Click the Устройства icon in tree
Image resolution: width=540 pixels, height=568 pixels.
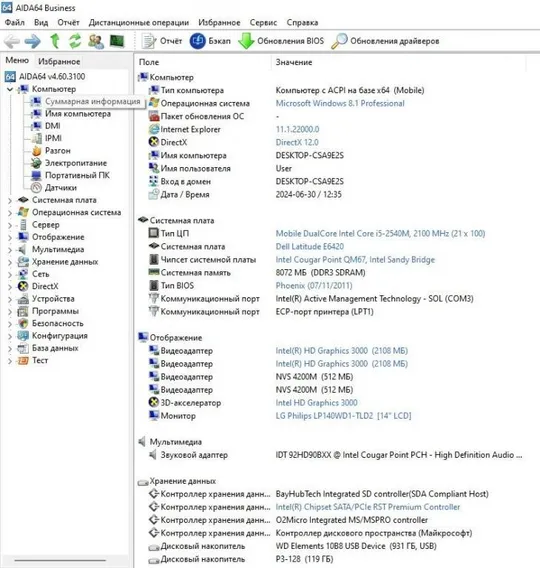[23, 299]
